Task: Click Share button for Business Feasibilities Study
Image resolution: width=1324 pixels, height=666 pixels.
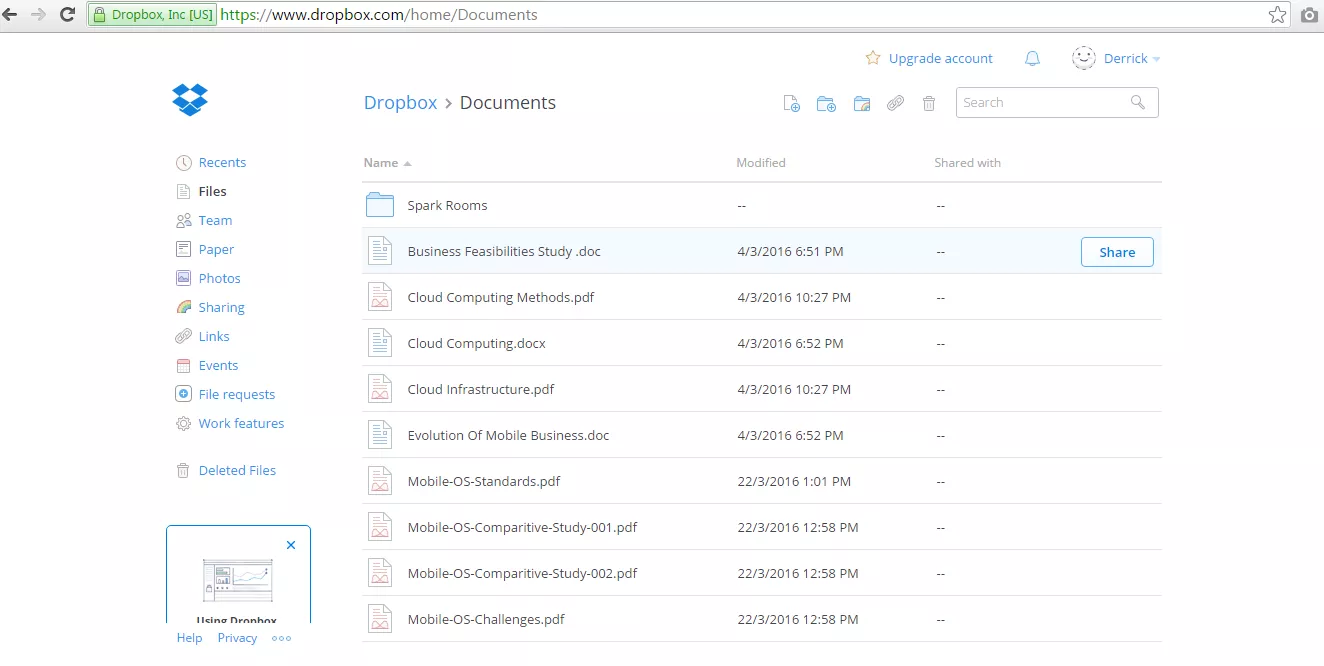Action: (1117, 252)
